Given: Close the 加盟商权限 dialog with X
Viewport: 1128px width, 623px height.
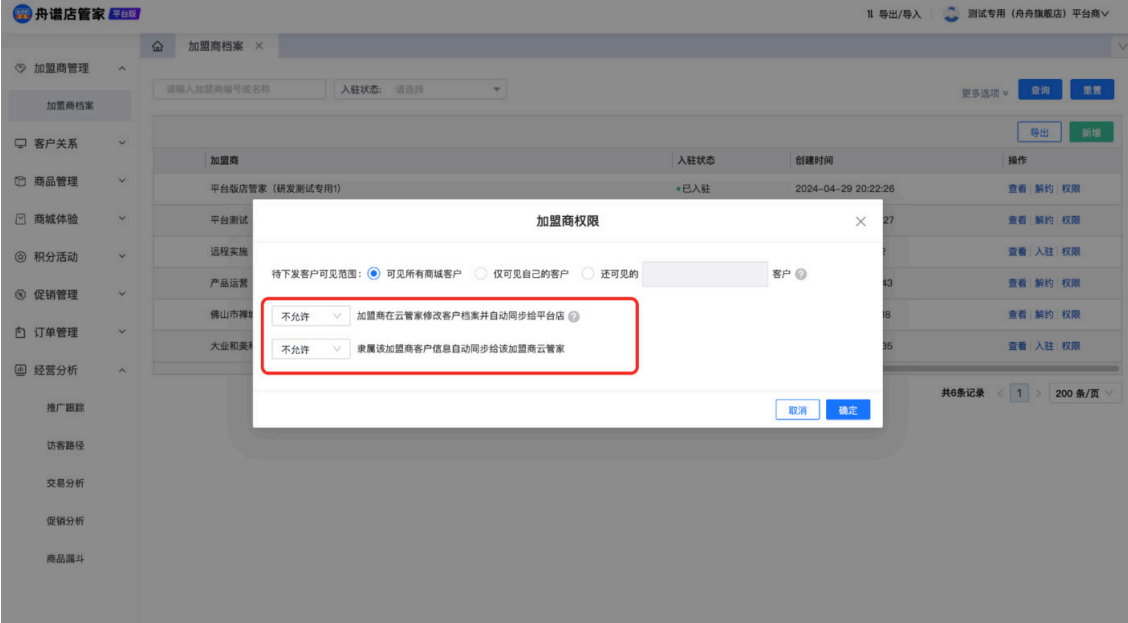Looking at the screenshot, I should [x=860, y=222].
